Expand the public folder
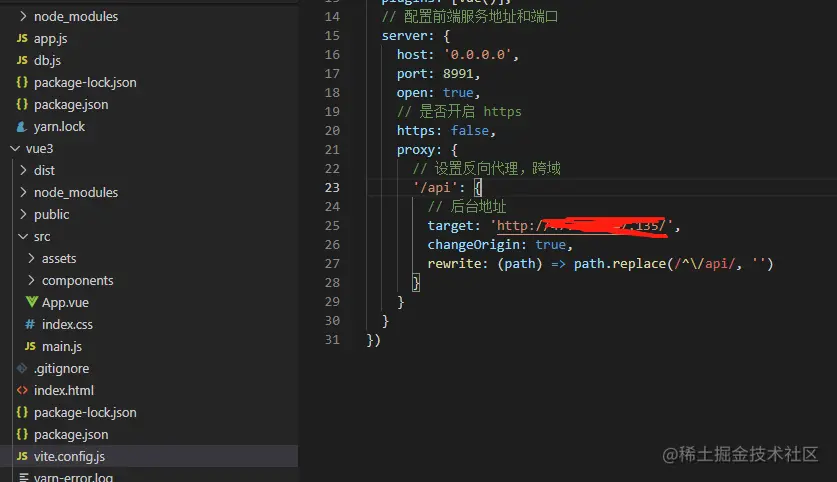Viewport: 837px width, 482px height. 23,214
